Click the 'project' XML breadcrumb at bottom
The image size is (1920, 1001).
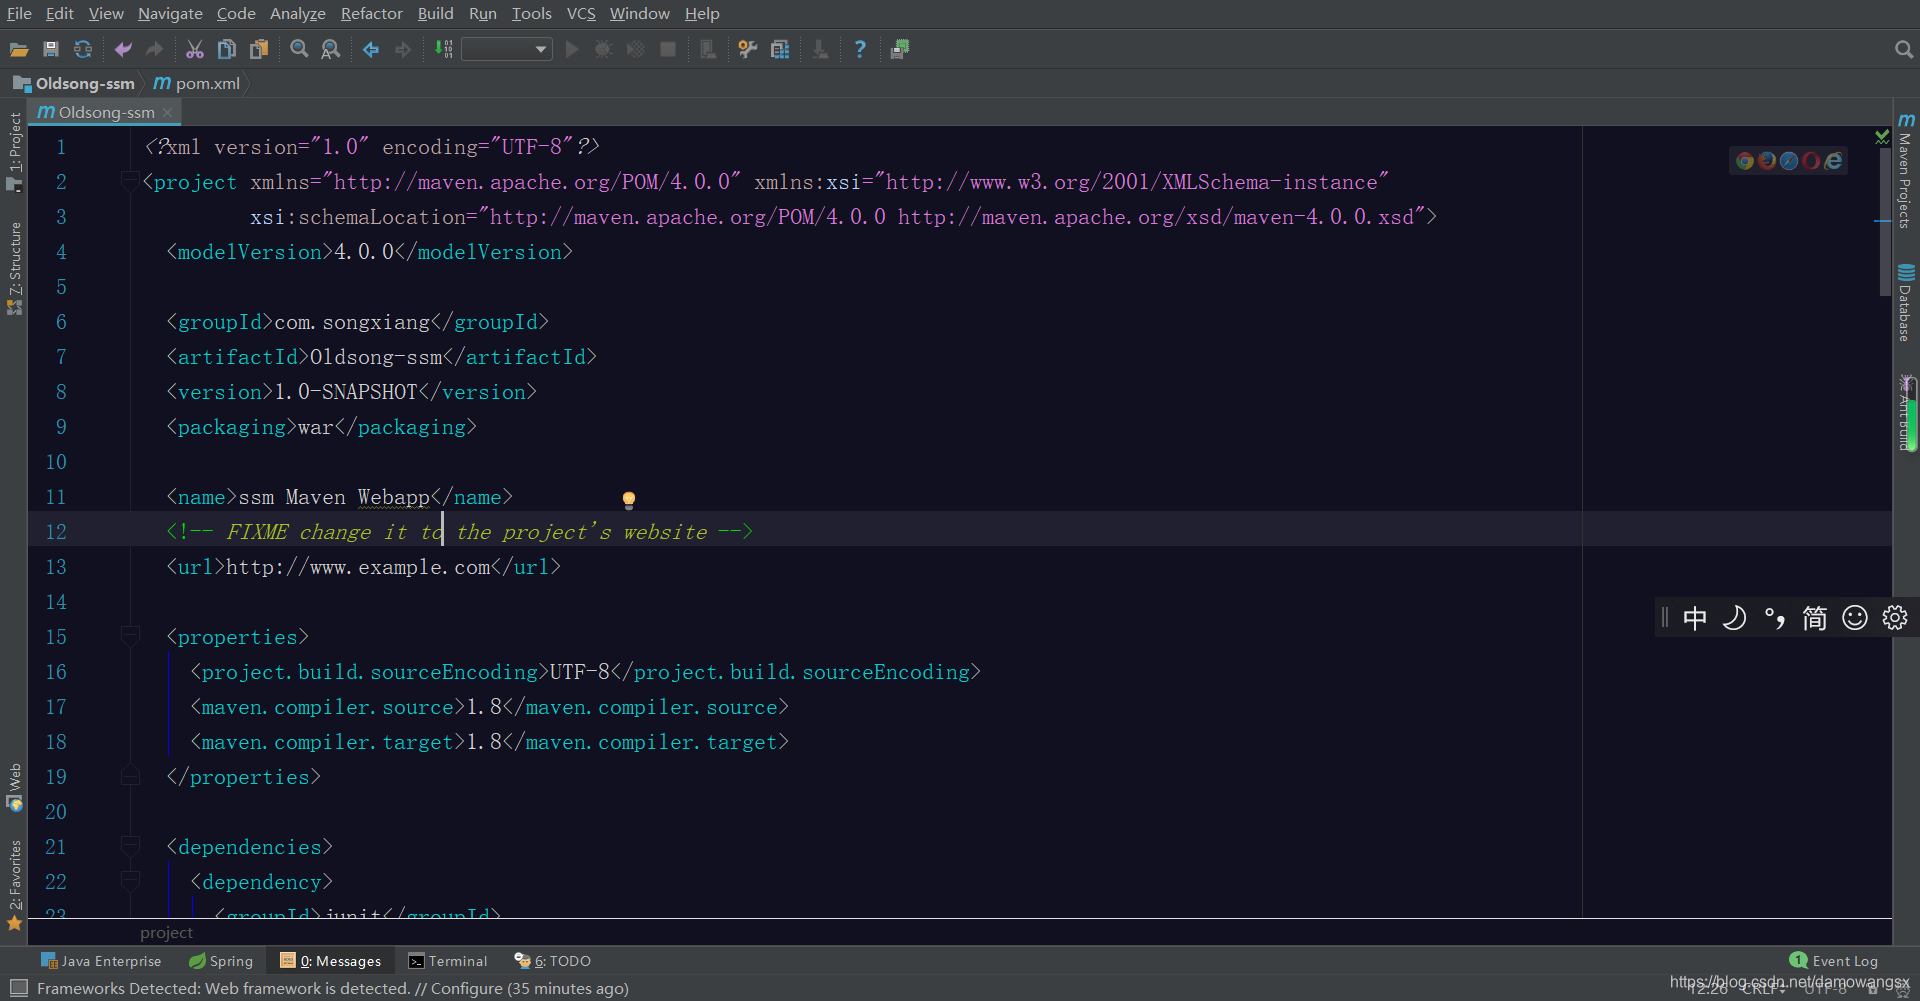coord(166,933)
